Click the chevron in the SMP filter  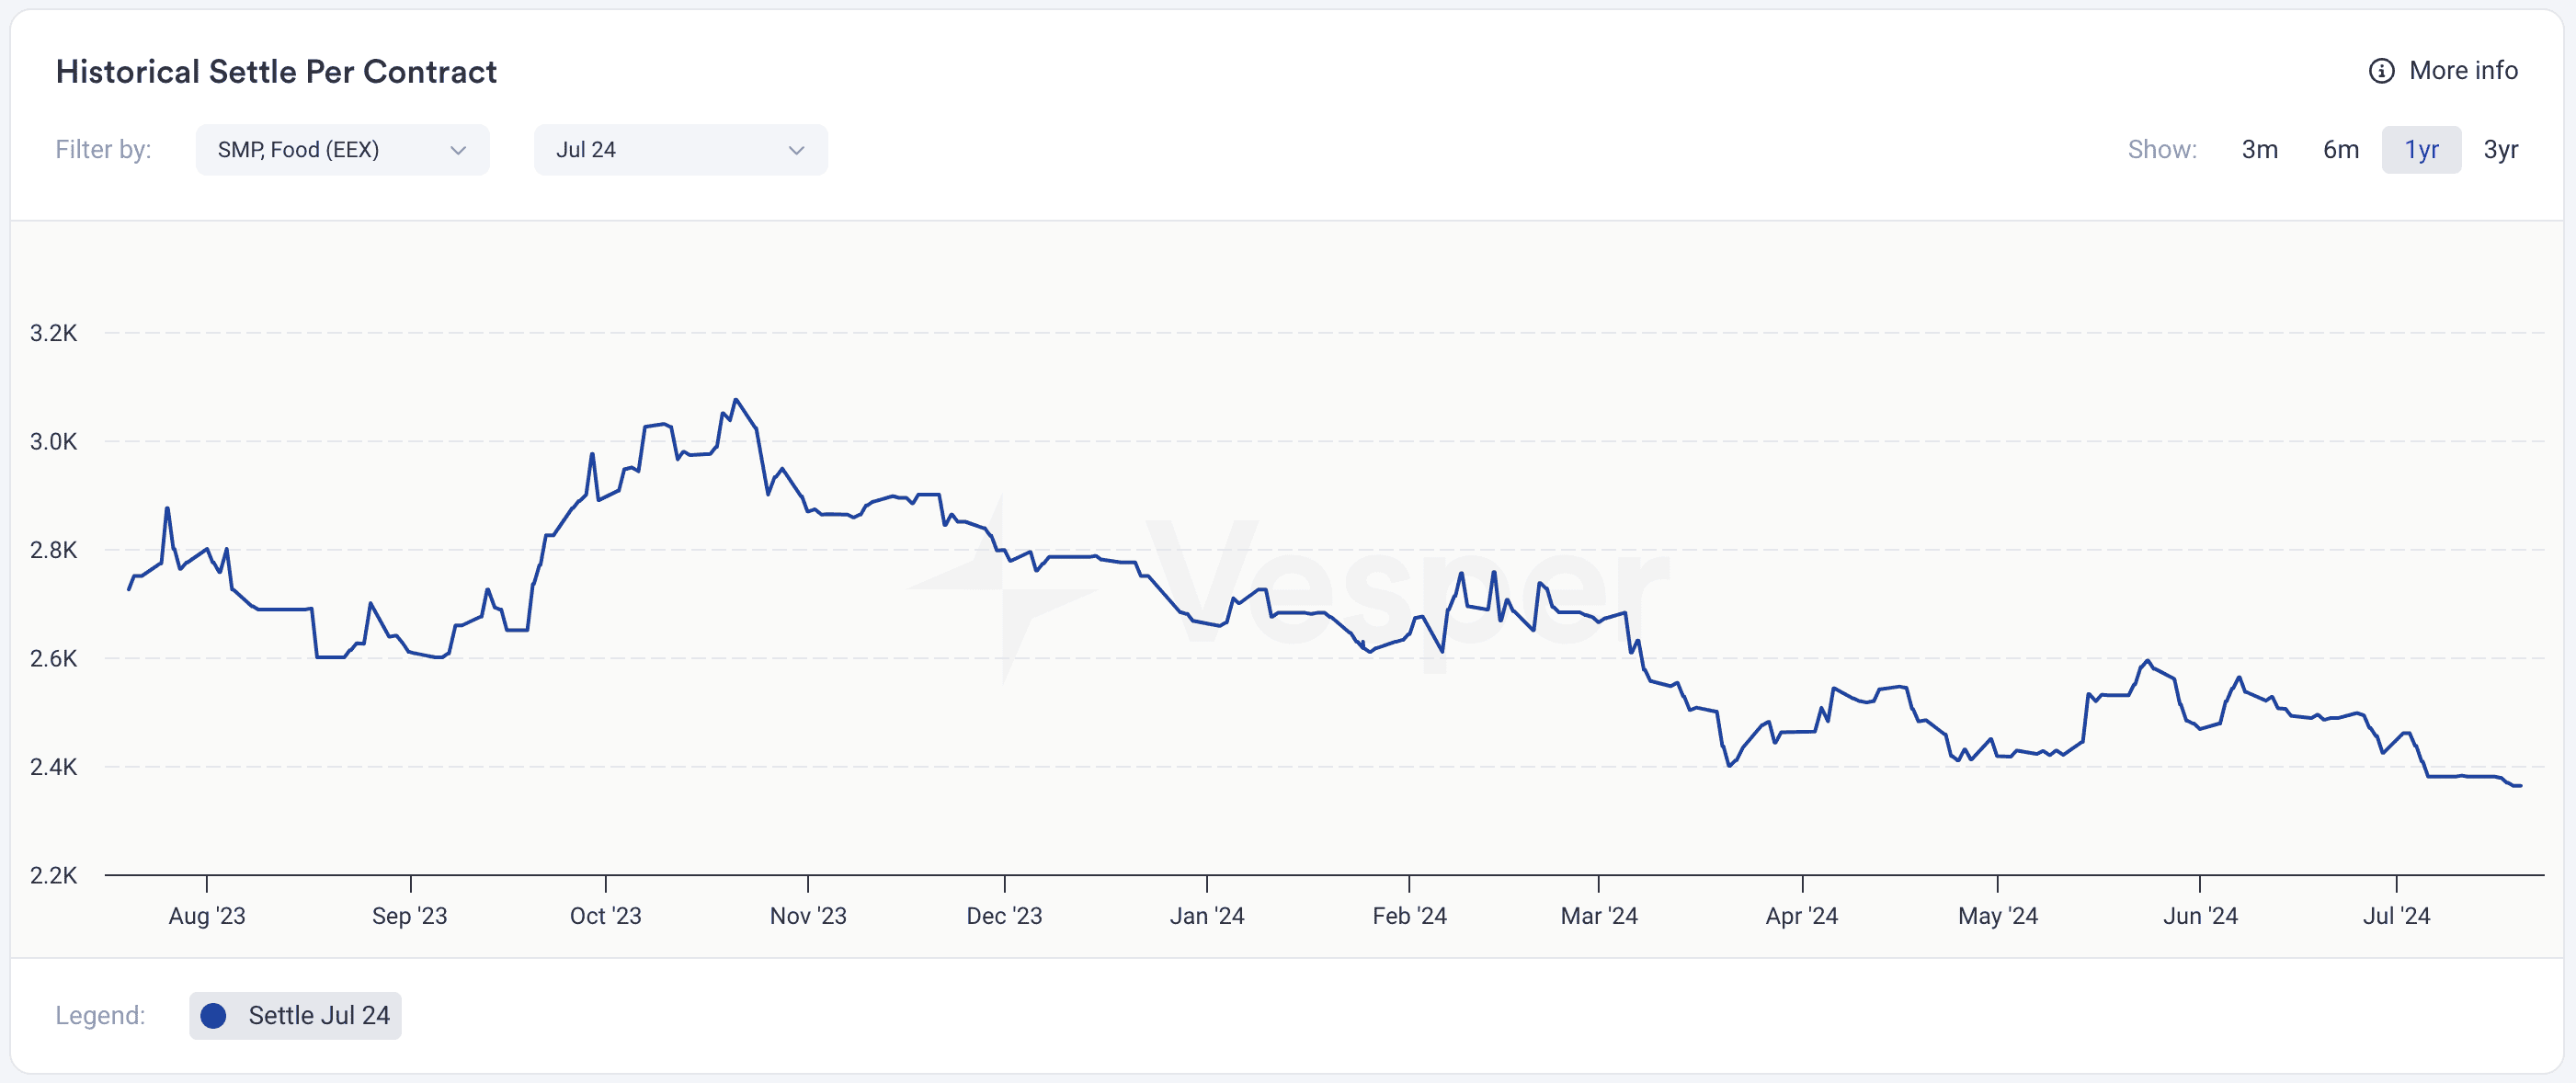458,151
